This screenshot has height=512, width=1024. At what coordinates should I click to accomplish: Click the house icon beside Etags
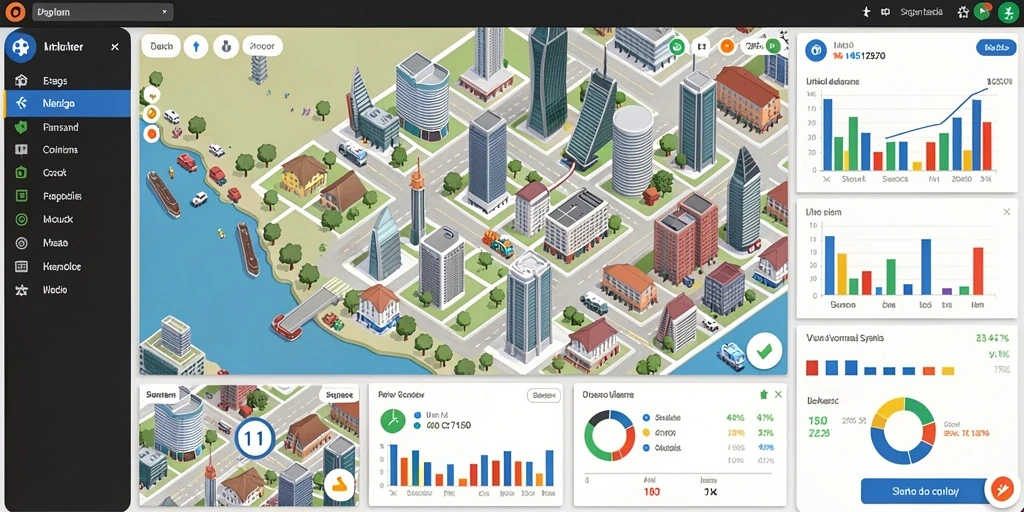[22, 81]
